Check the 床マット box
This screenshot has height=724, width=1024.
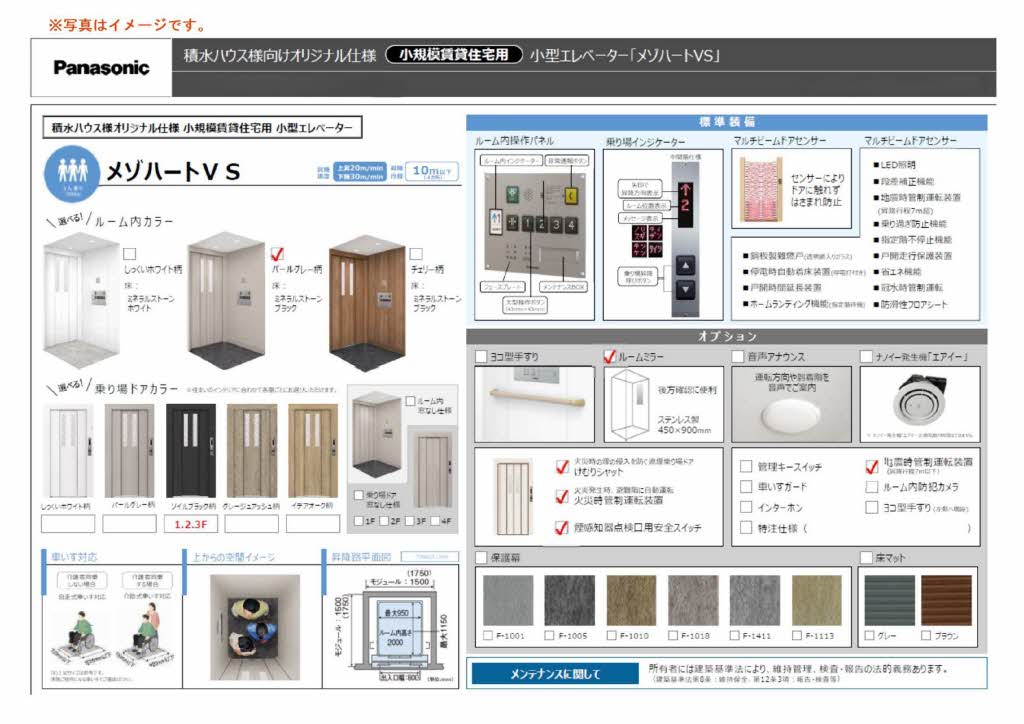coord(867,557)
